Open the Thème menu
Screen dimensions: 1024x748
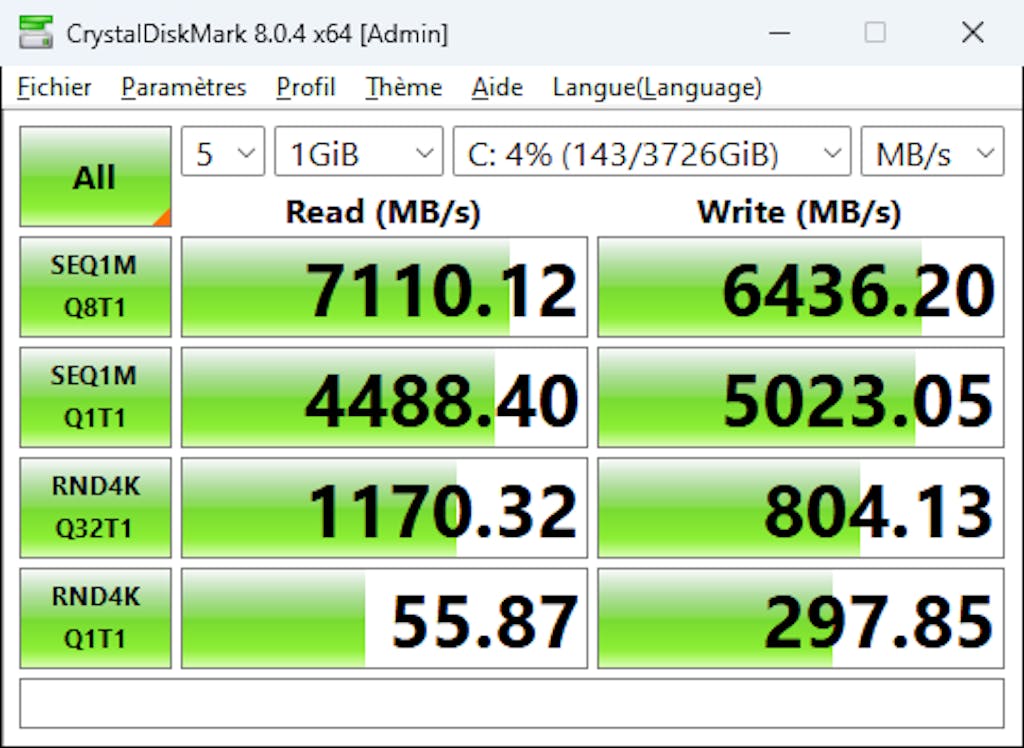[403, 88]
